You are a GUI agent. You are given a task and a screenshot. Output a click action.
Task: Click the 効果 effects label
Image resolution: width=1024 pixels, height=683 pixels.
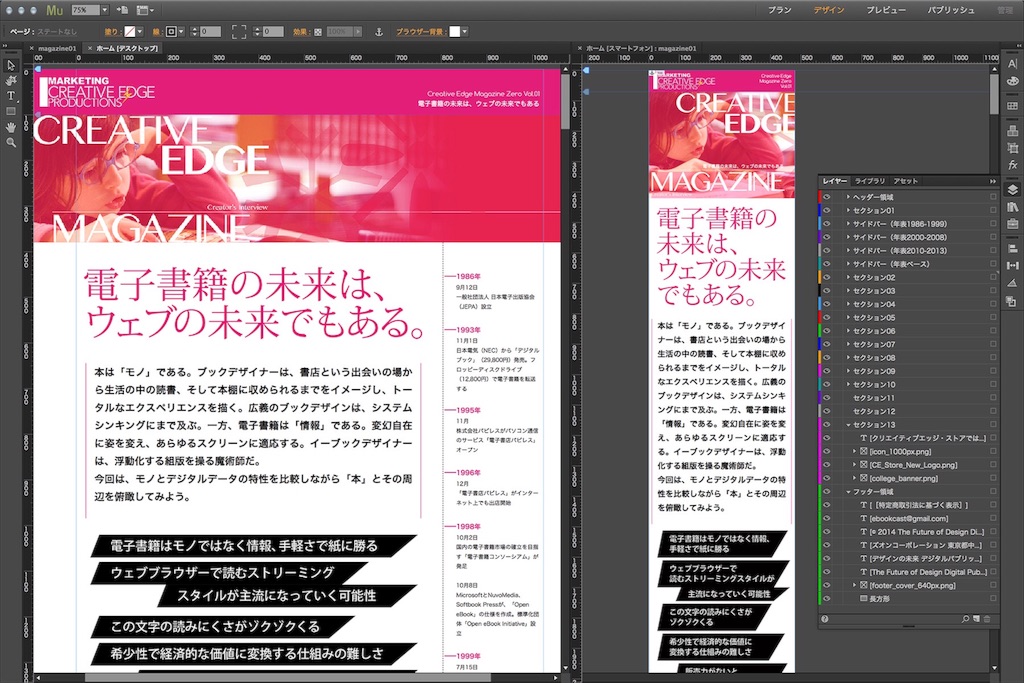click(x=300, y=31)
